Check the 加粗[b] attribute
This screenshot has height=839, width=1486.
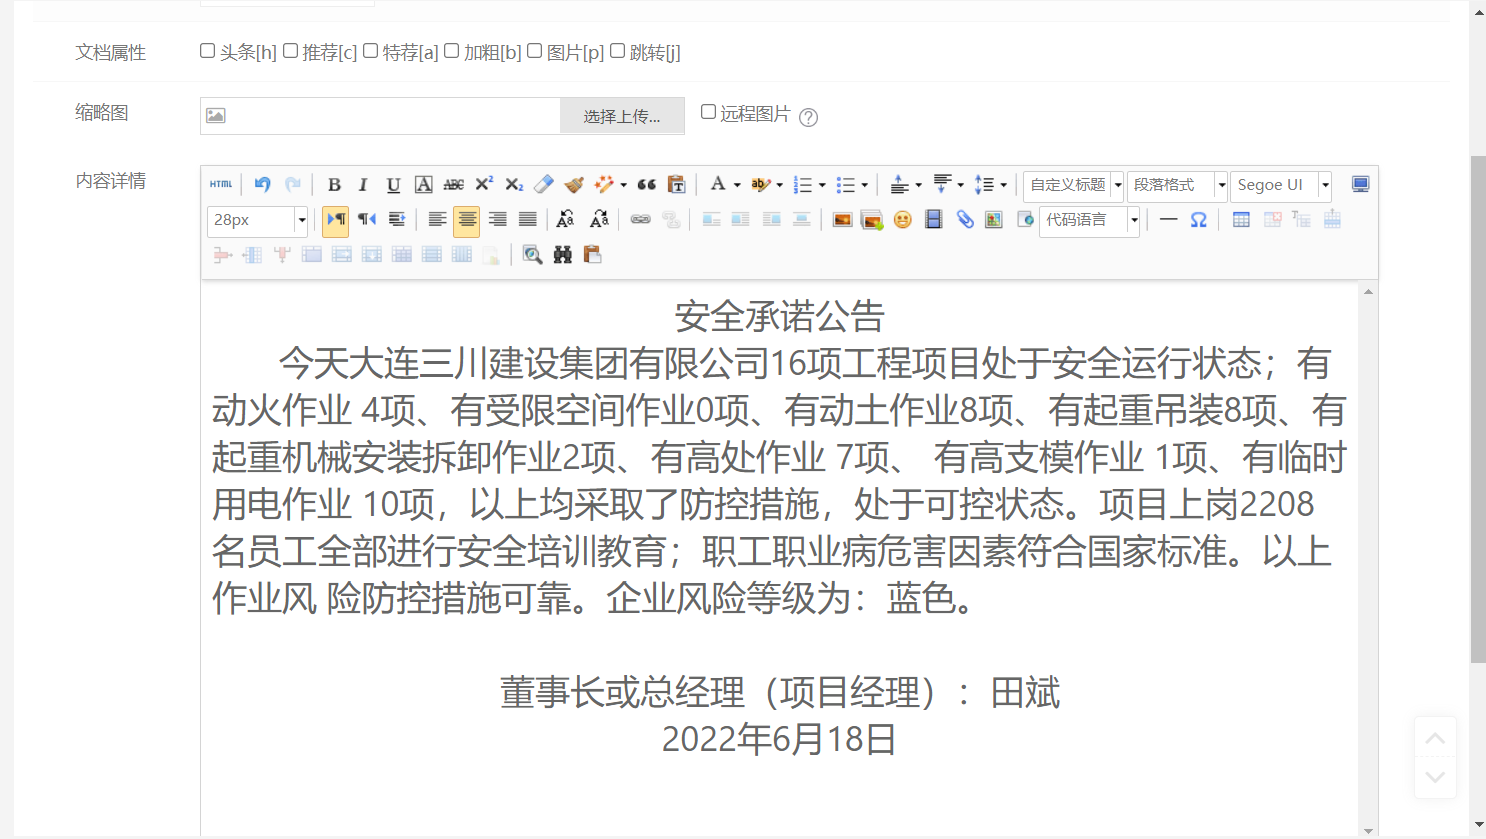[452, 51]
